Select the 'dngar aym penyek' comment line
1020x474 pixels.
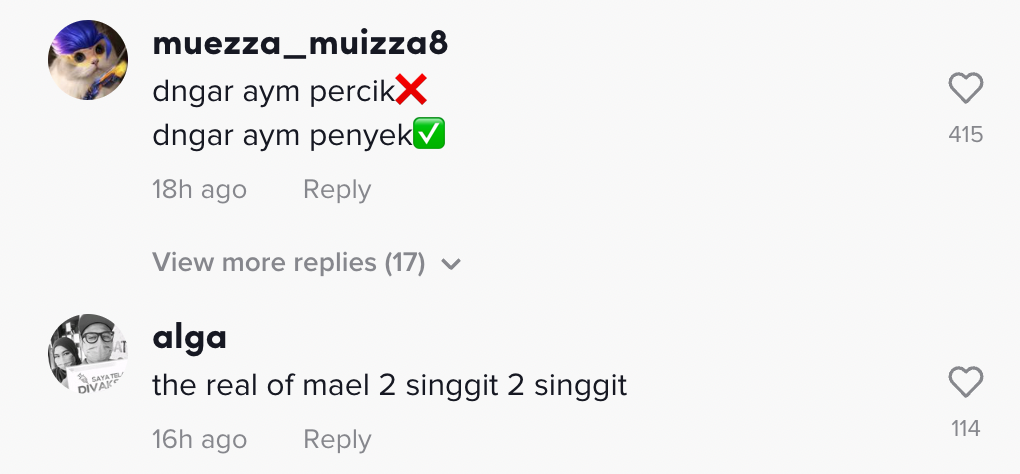[x=282, y=136]
